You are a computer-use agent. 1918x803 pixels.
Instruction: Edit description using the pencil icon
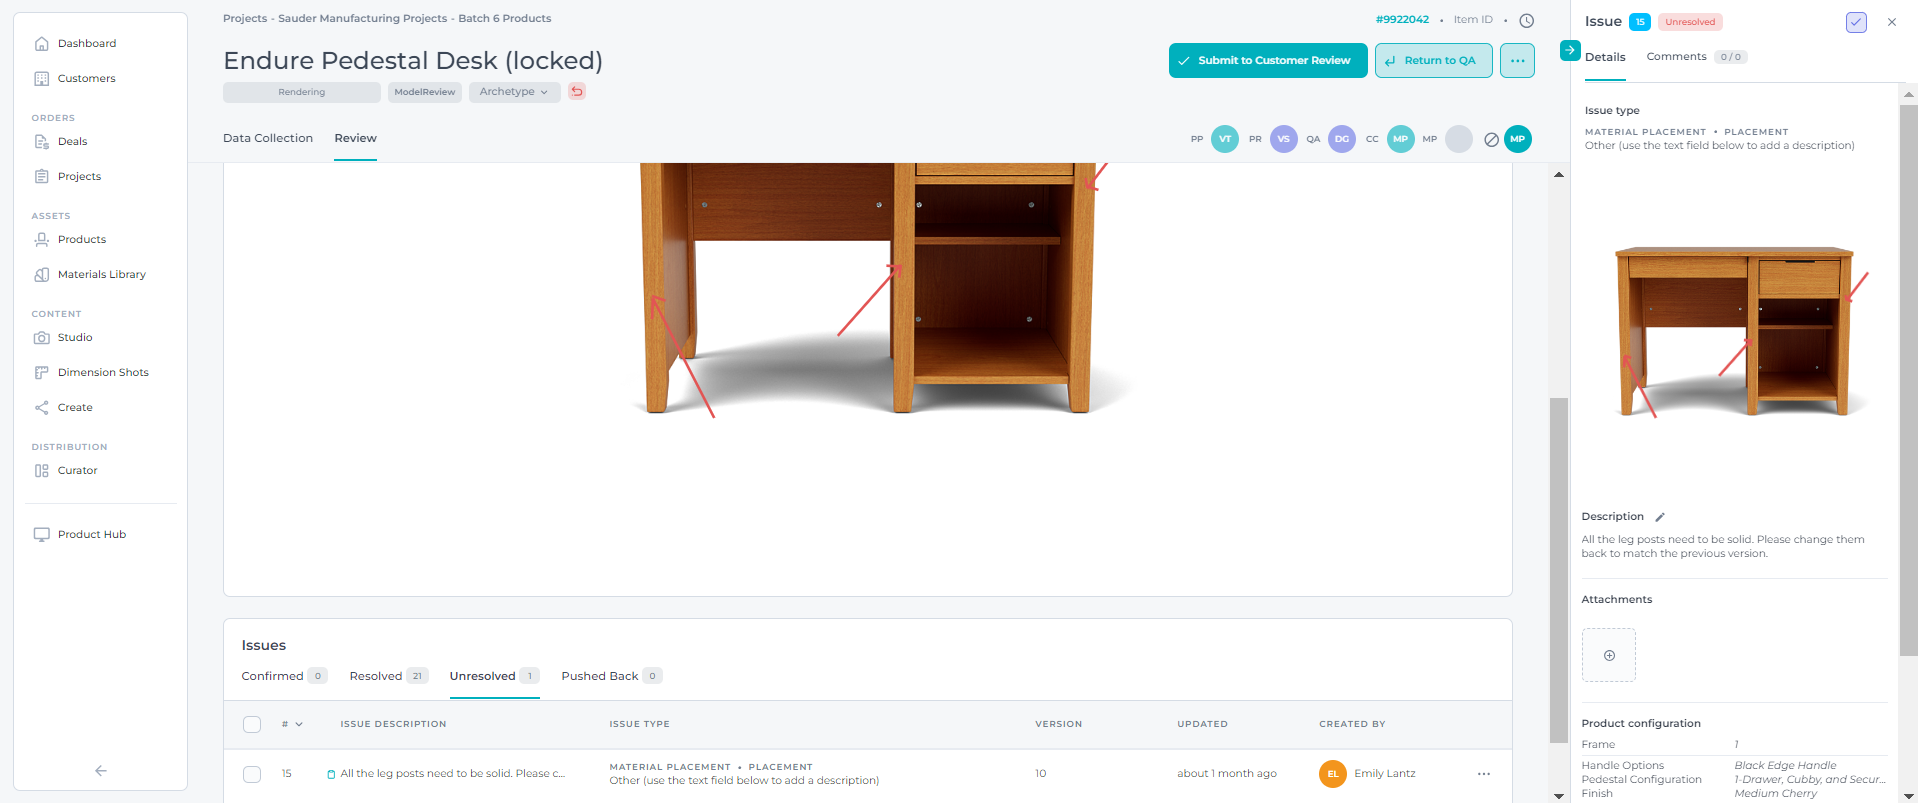[1660, 517]
